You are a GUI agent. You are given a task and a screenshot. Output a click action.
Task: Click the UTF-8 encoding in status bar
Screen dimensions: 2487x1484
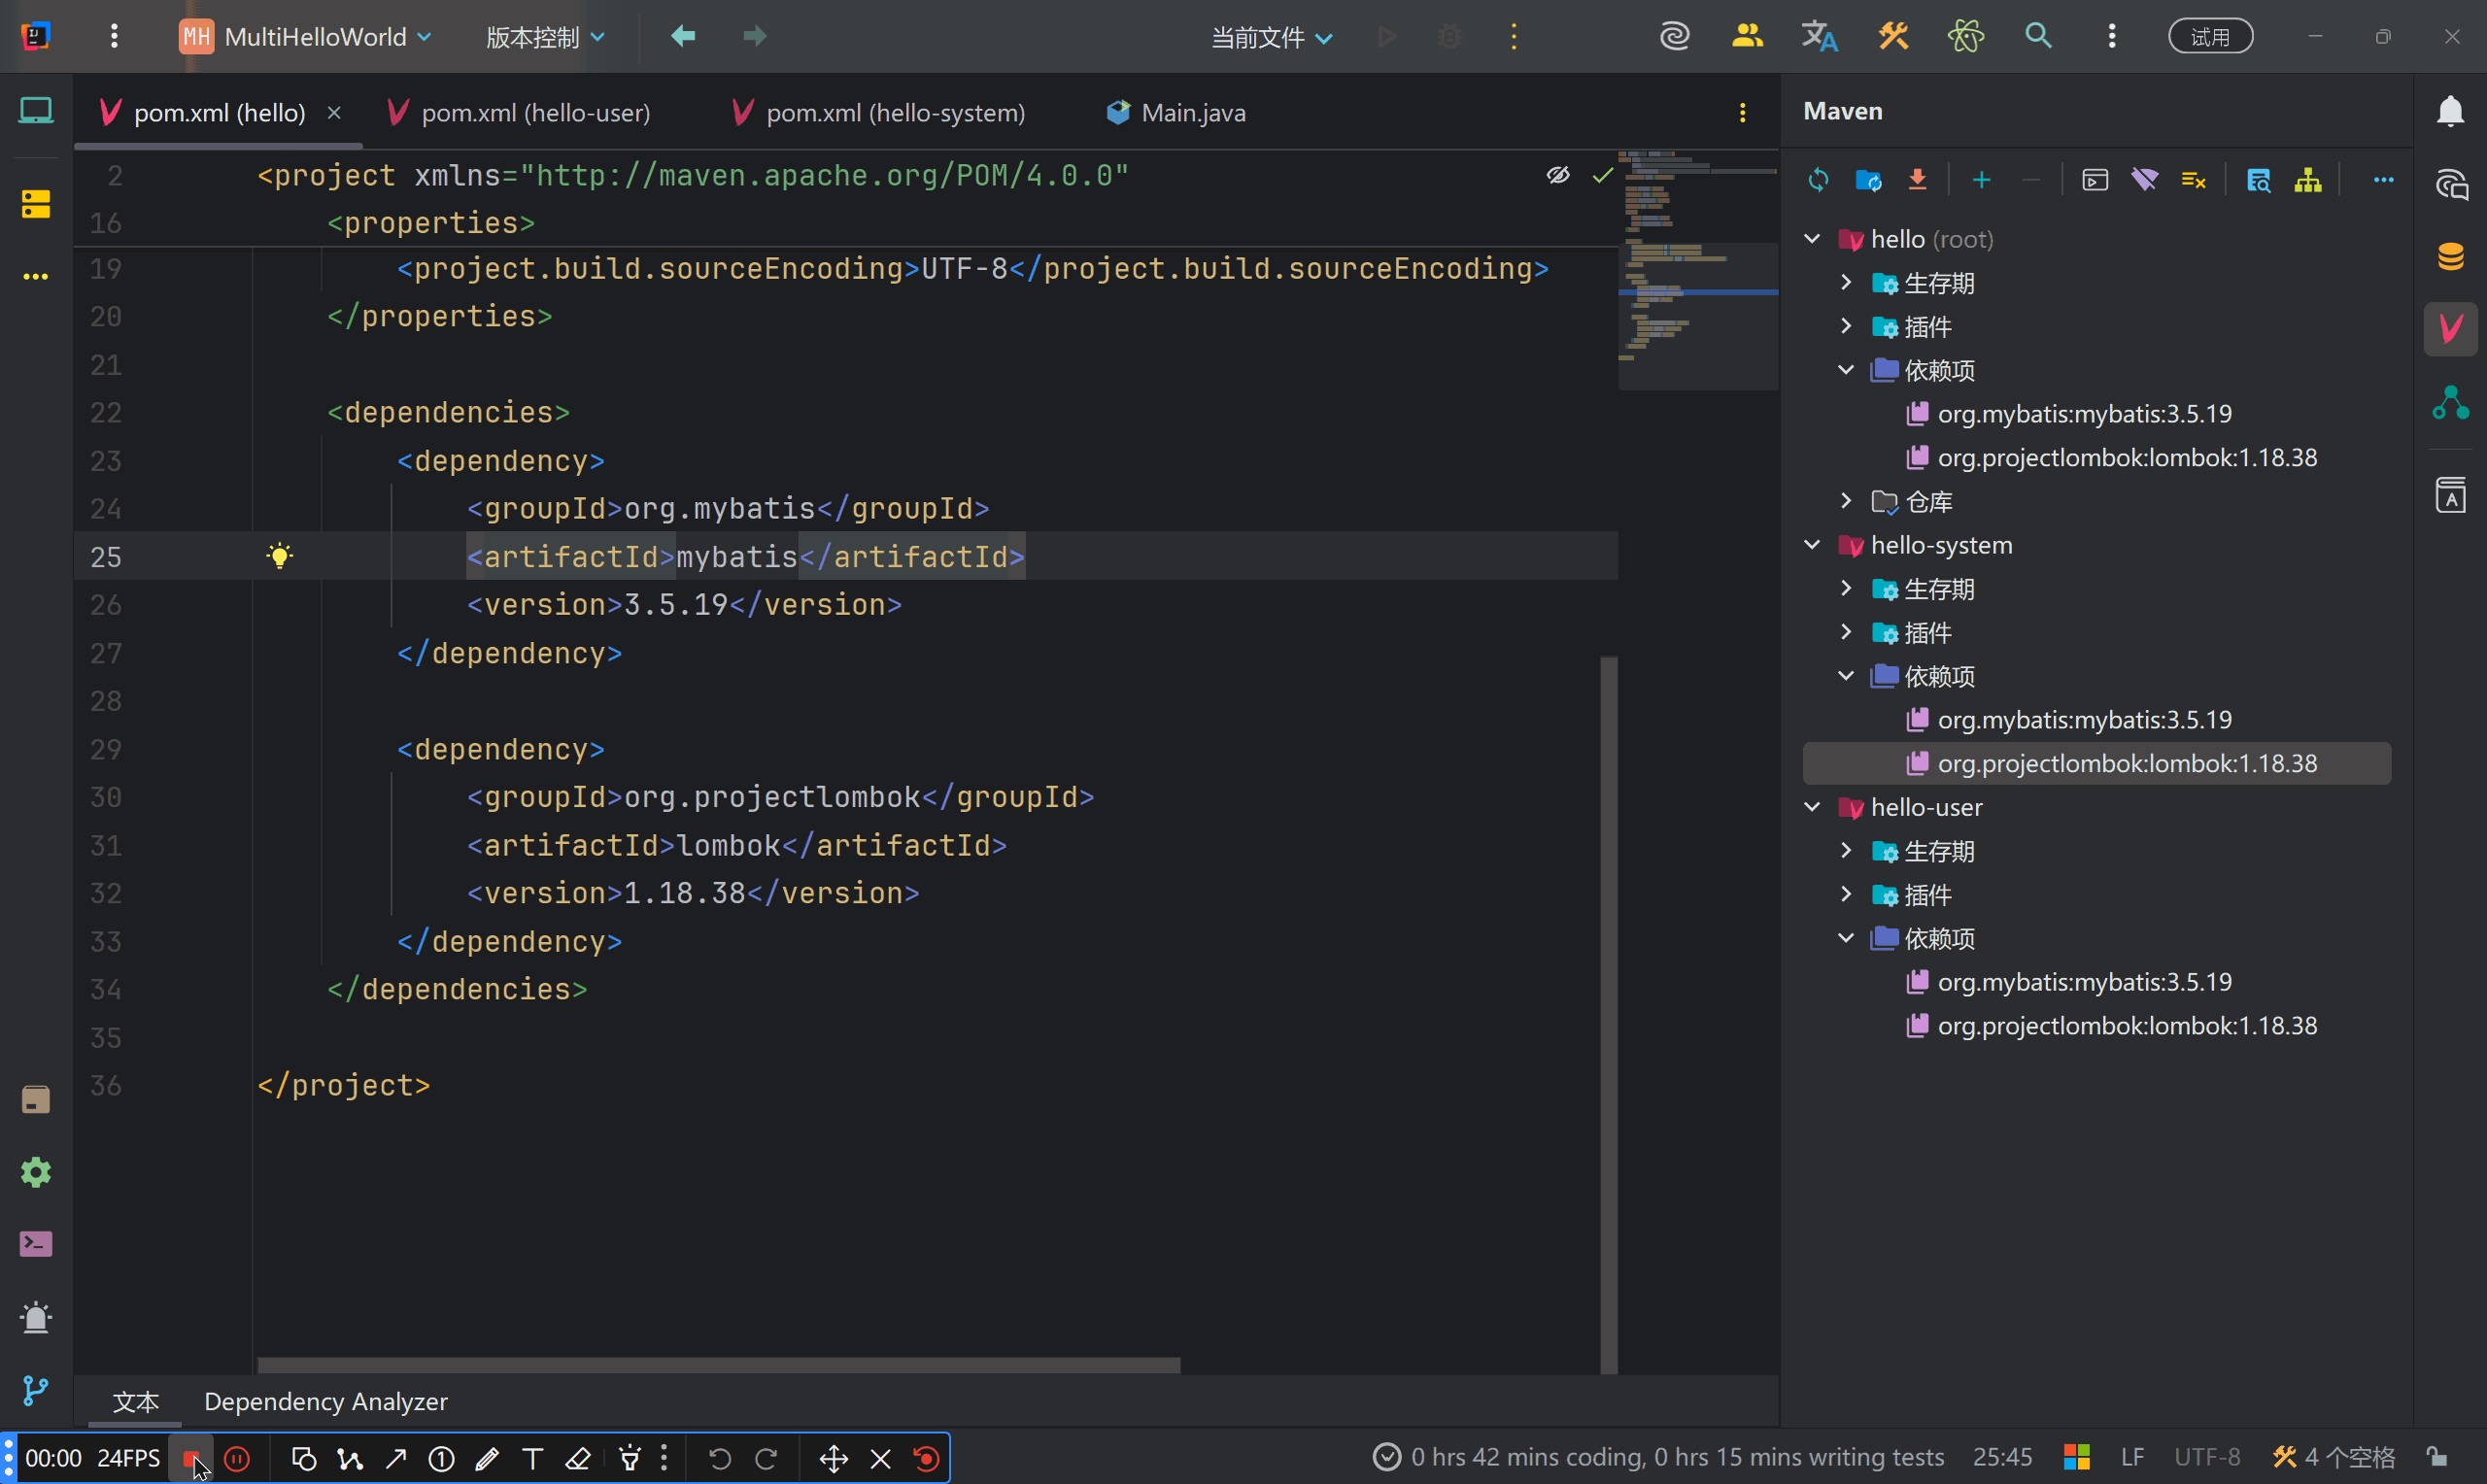(2207, 1457)
